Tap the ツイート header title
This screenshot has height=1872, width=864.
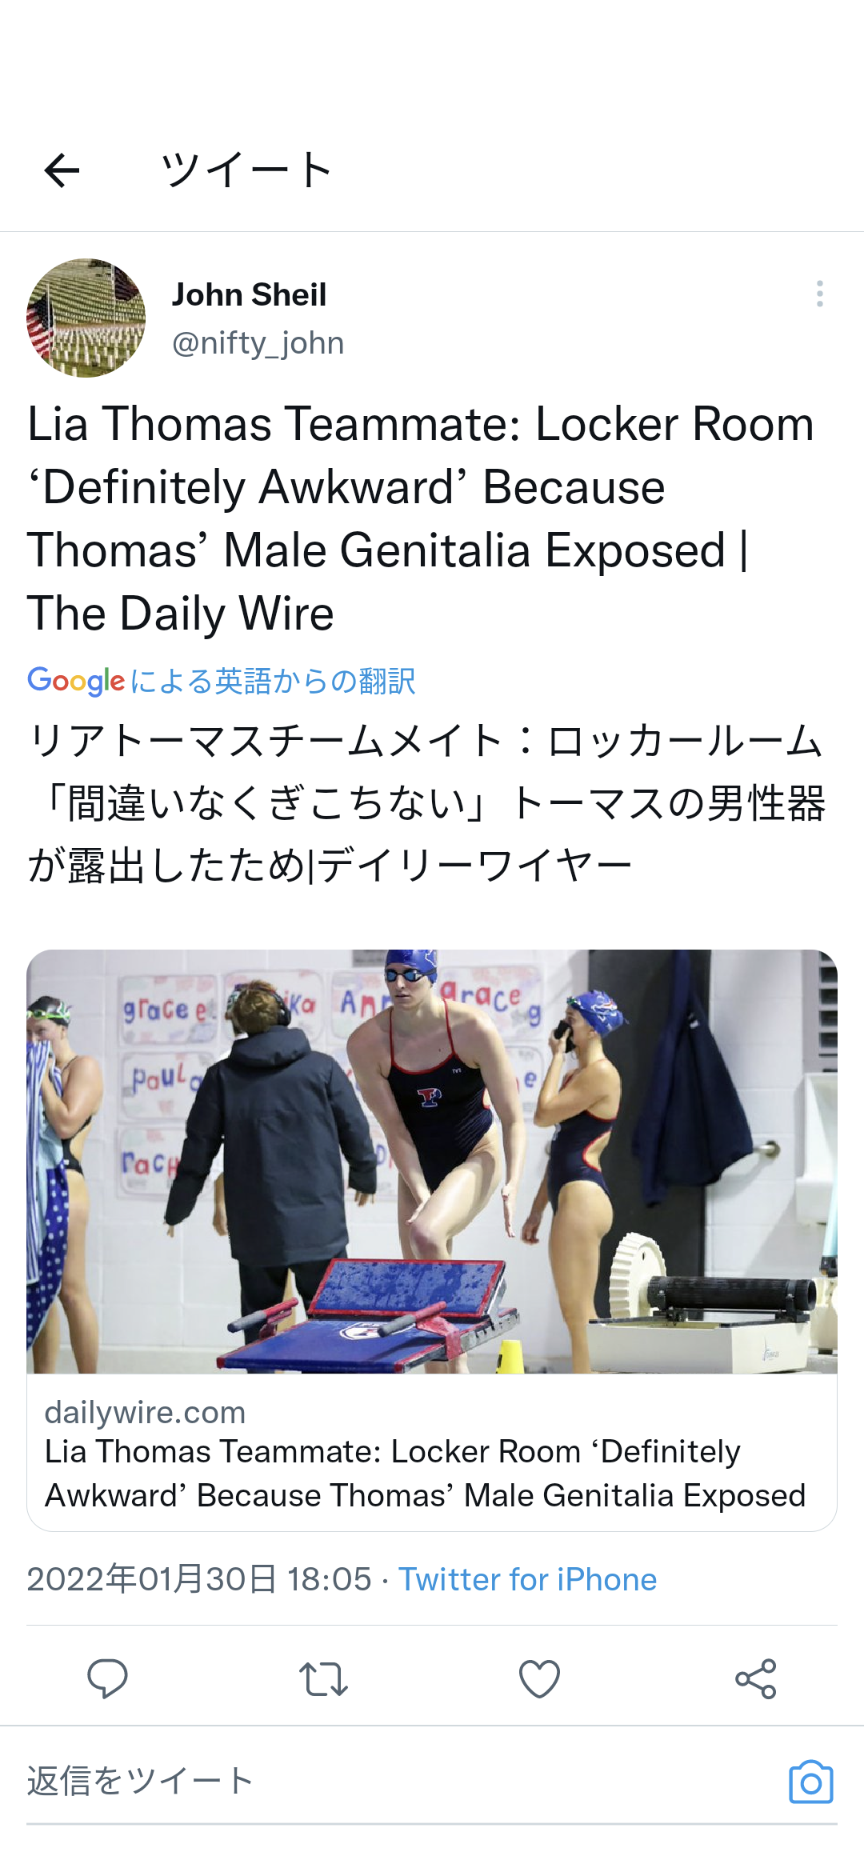(x=246, y=171)
